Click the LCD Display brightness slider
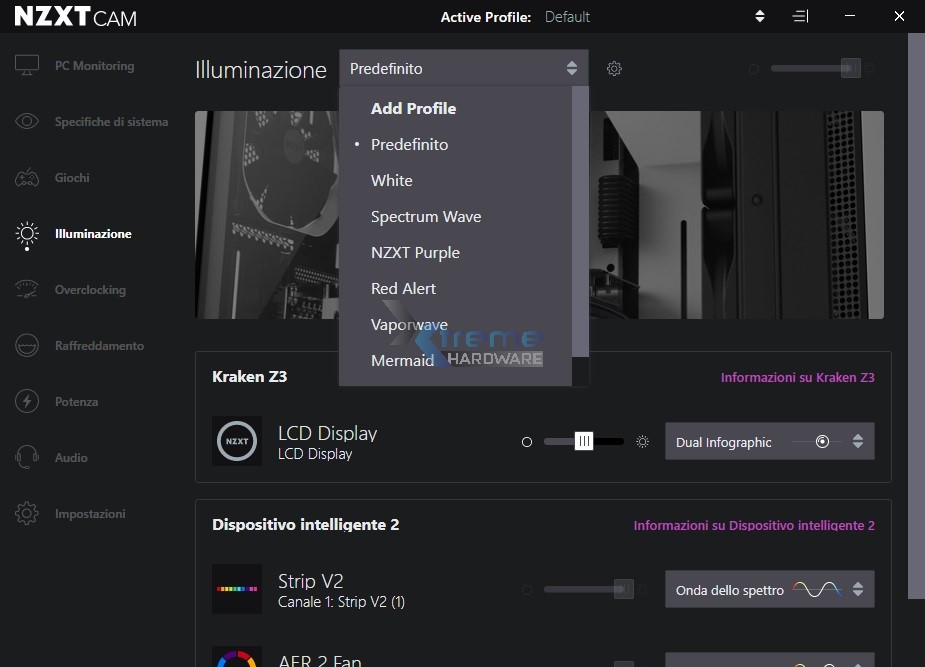The image size is (925, 667). (x=584, y=442)
